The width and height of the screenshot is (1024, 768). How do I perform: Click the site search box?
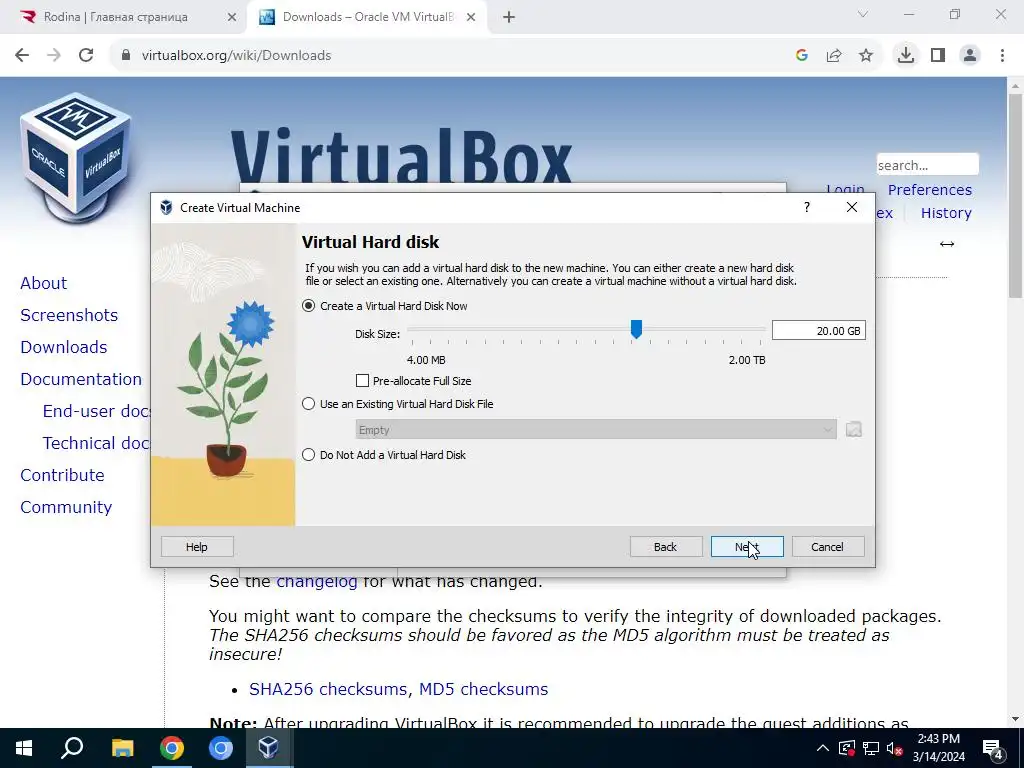(927, 165)
